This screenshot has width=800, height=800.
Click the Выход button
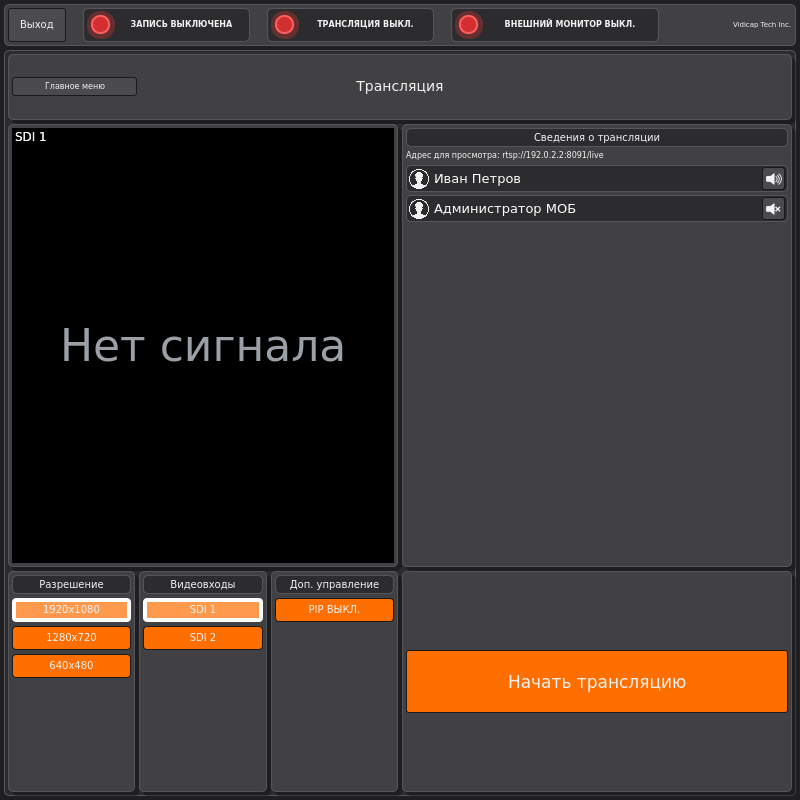tap(37, 24)
